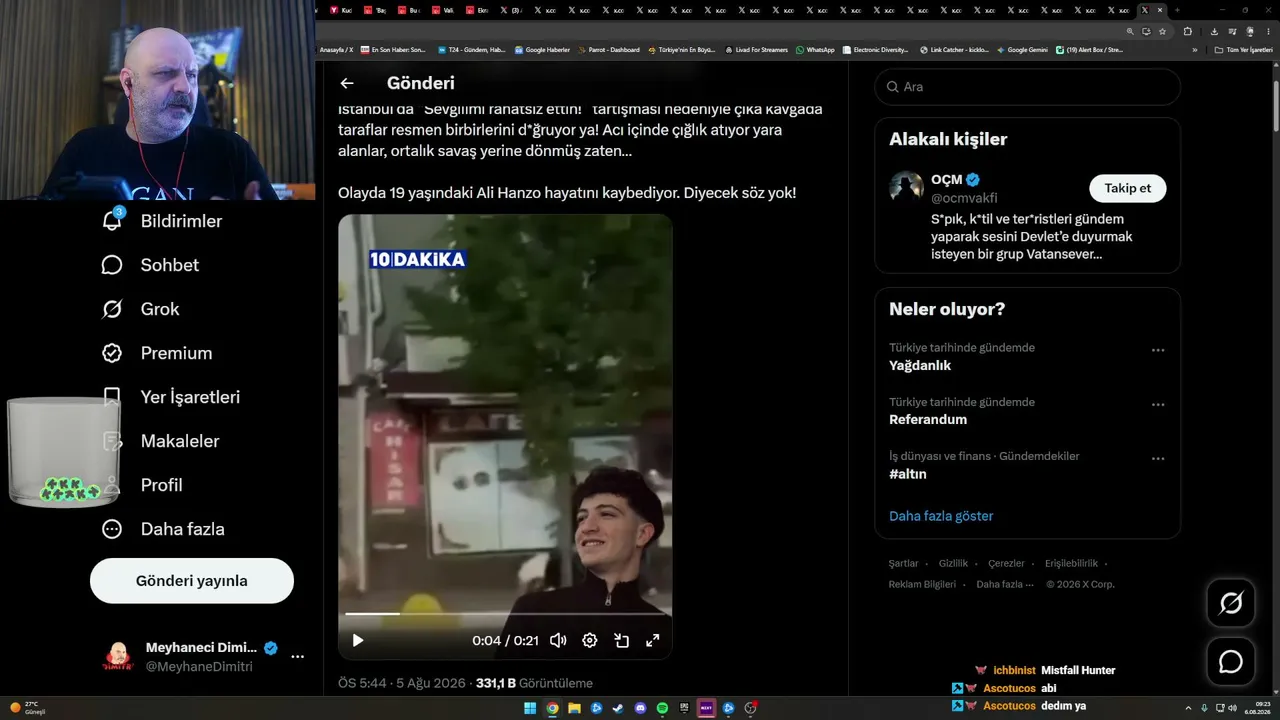
Task: Open the Çerezler footer link
Action: click(x=1006, y=563)
